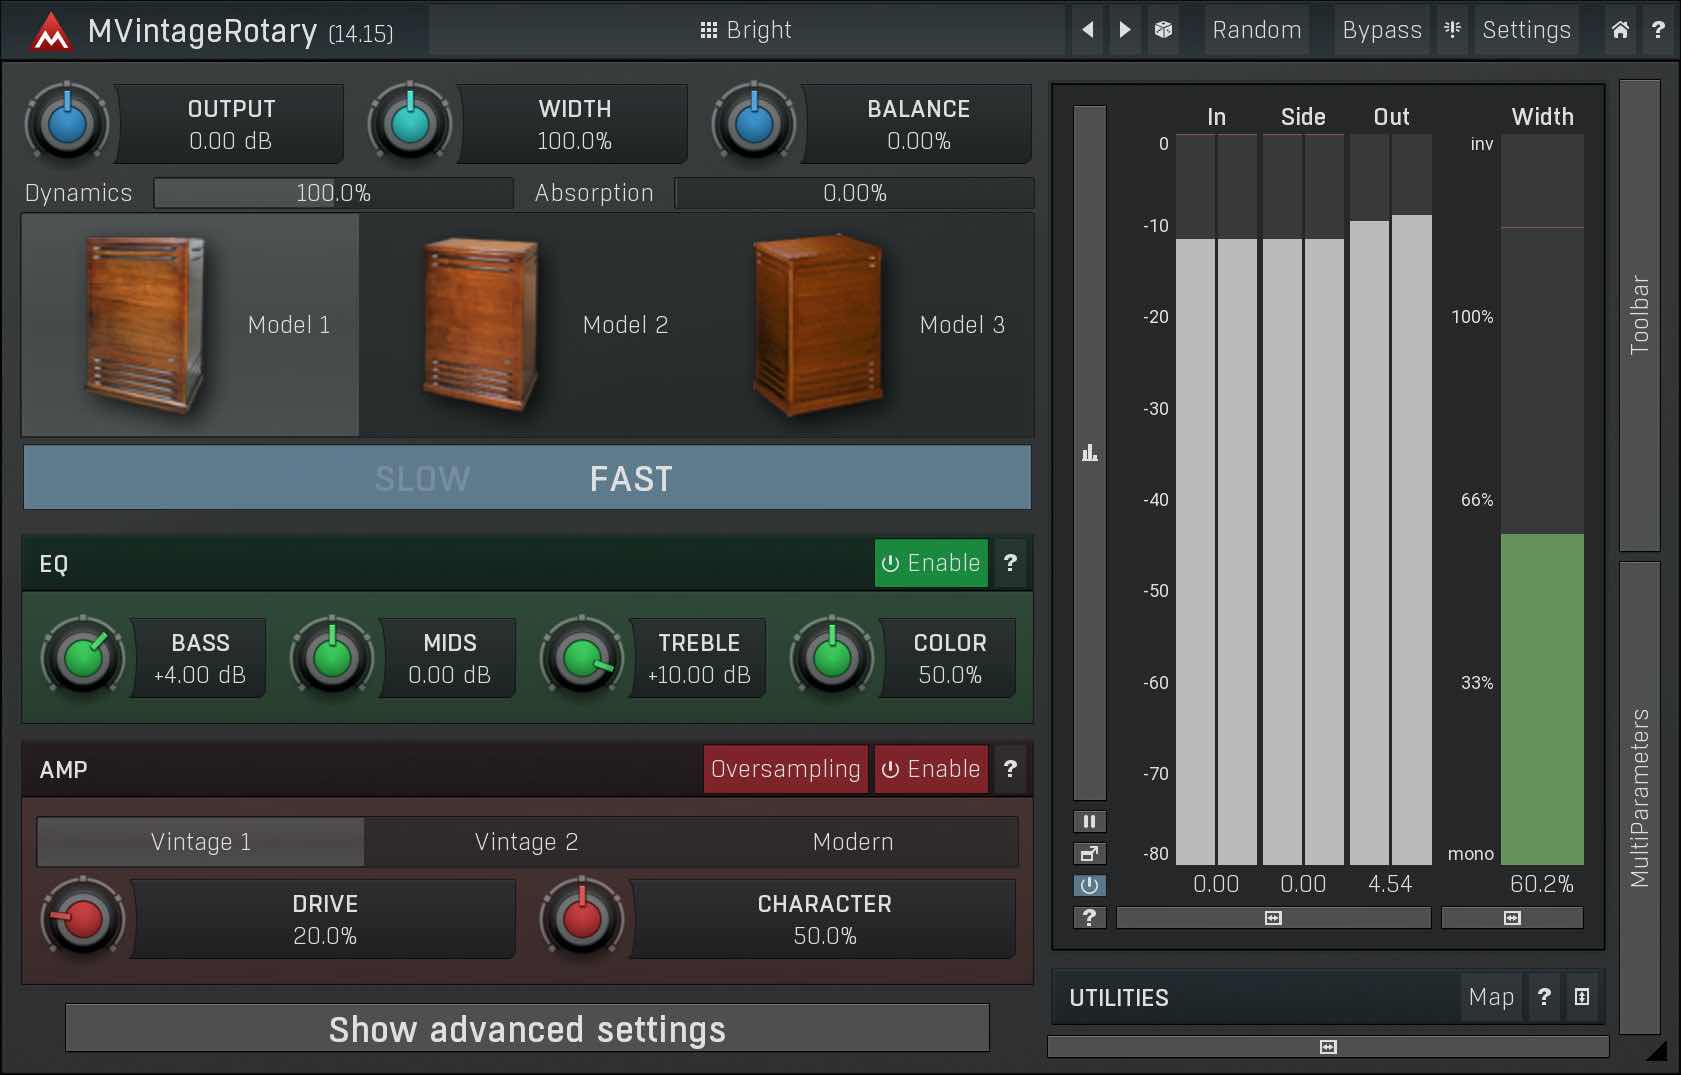The width and height of the screenshot is (1681, 1075).
Task: Select the Modern amp tab
Action: [x=852, y=842]
